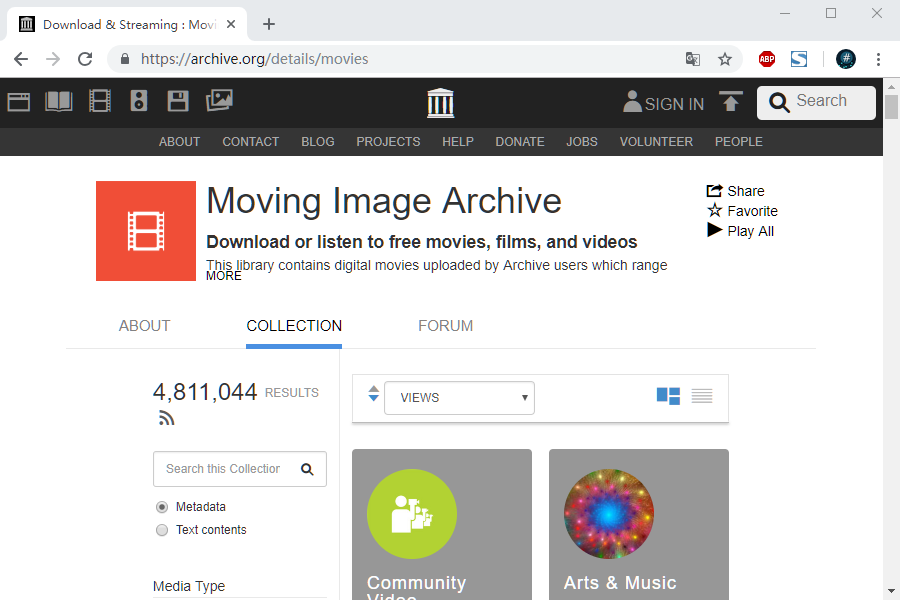Open the Software floppy disk icon
Viewport: 900px width, 600px height.
(177, 100)
